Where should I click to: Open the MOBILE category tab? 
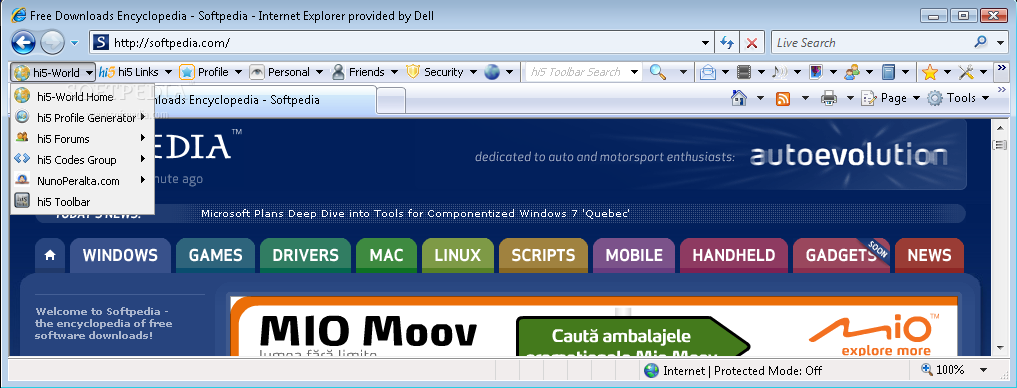pos(634,256)
